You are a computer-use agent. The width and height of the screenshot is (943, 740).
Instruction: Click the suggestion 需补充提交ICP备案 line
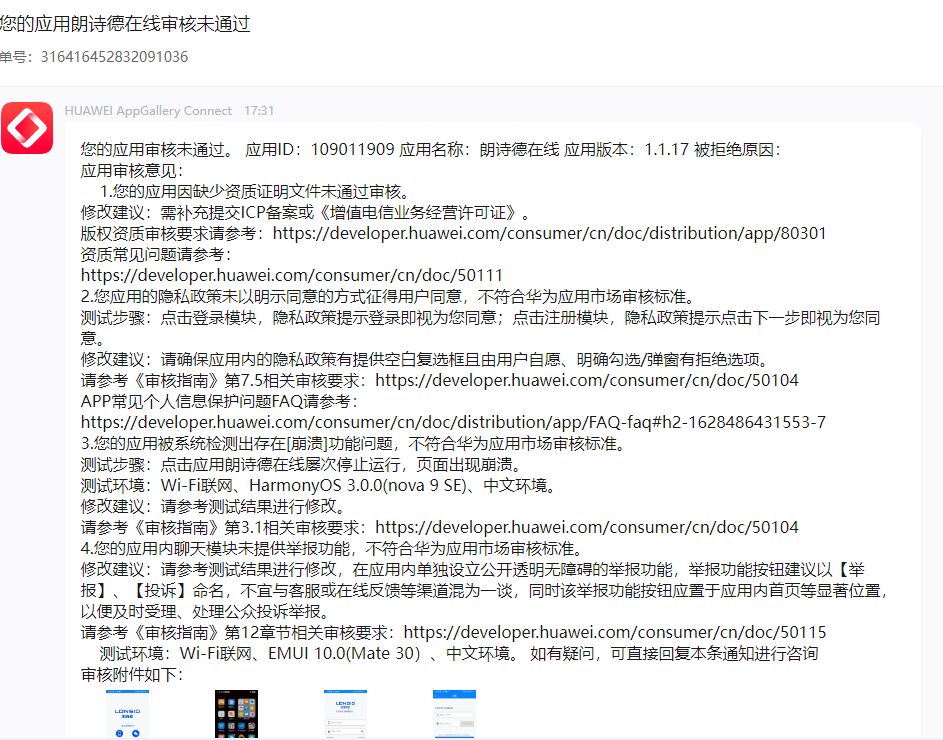pos(306,212)
